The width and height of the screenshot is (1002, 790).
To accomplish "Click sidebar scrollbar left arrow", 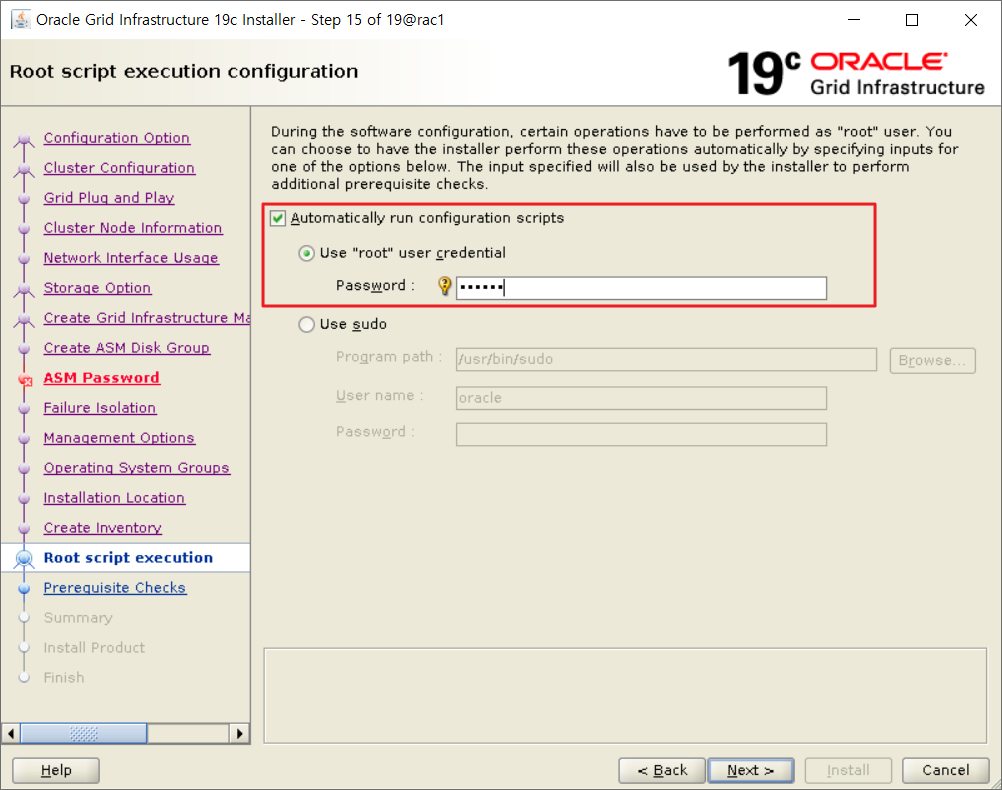I will tap(11, 734).
